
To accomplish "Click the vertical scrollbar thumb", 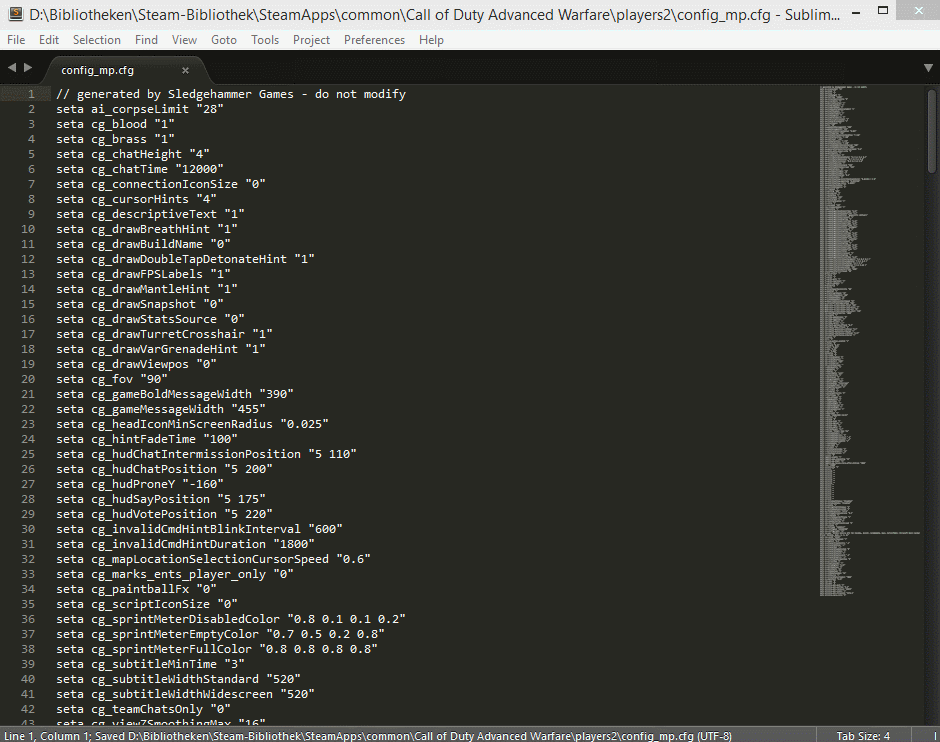I will pyautogui.click(x=932, y=131).
